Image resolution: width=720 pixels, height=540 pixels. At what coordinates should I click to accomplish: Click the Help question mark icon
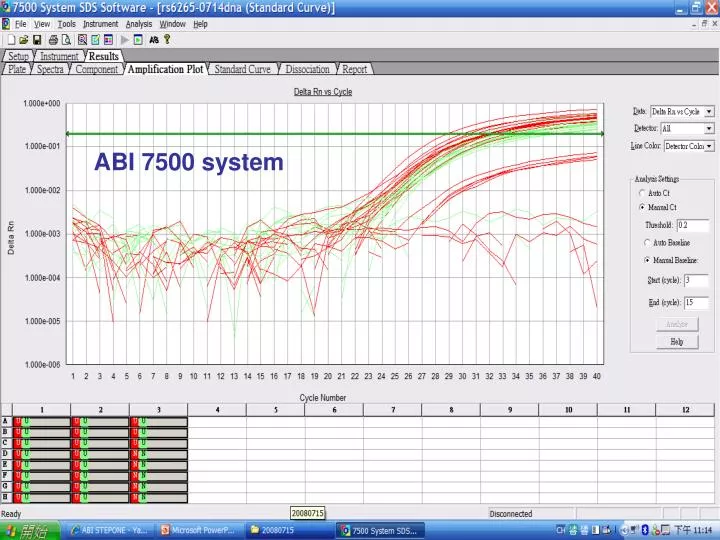tap(167, 39)
